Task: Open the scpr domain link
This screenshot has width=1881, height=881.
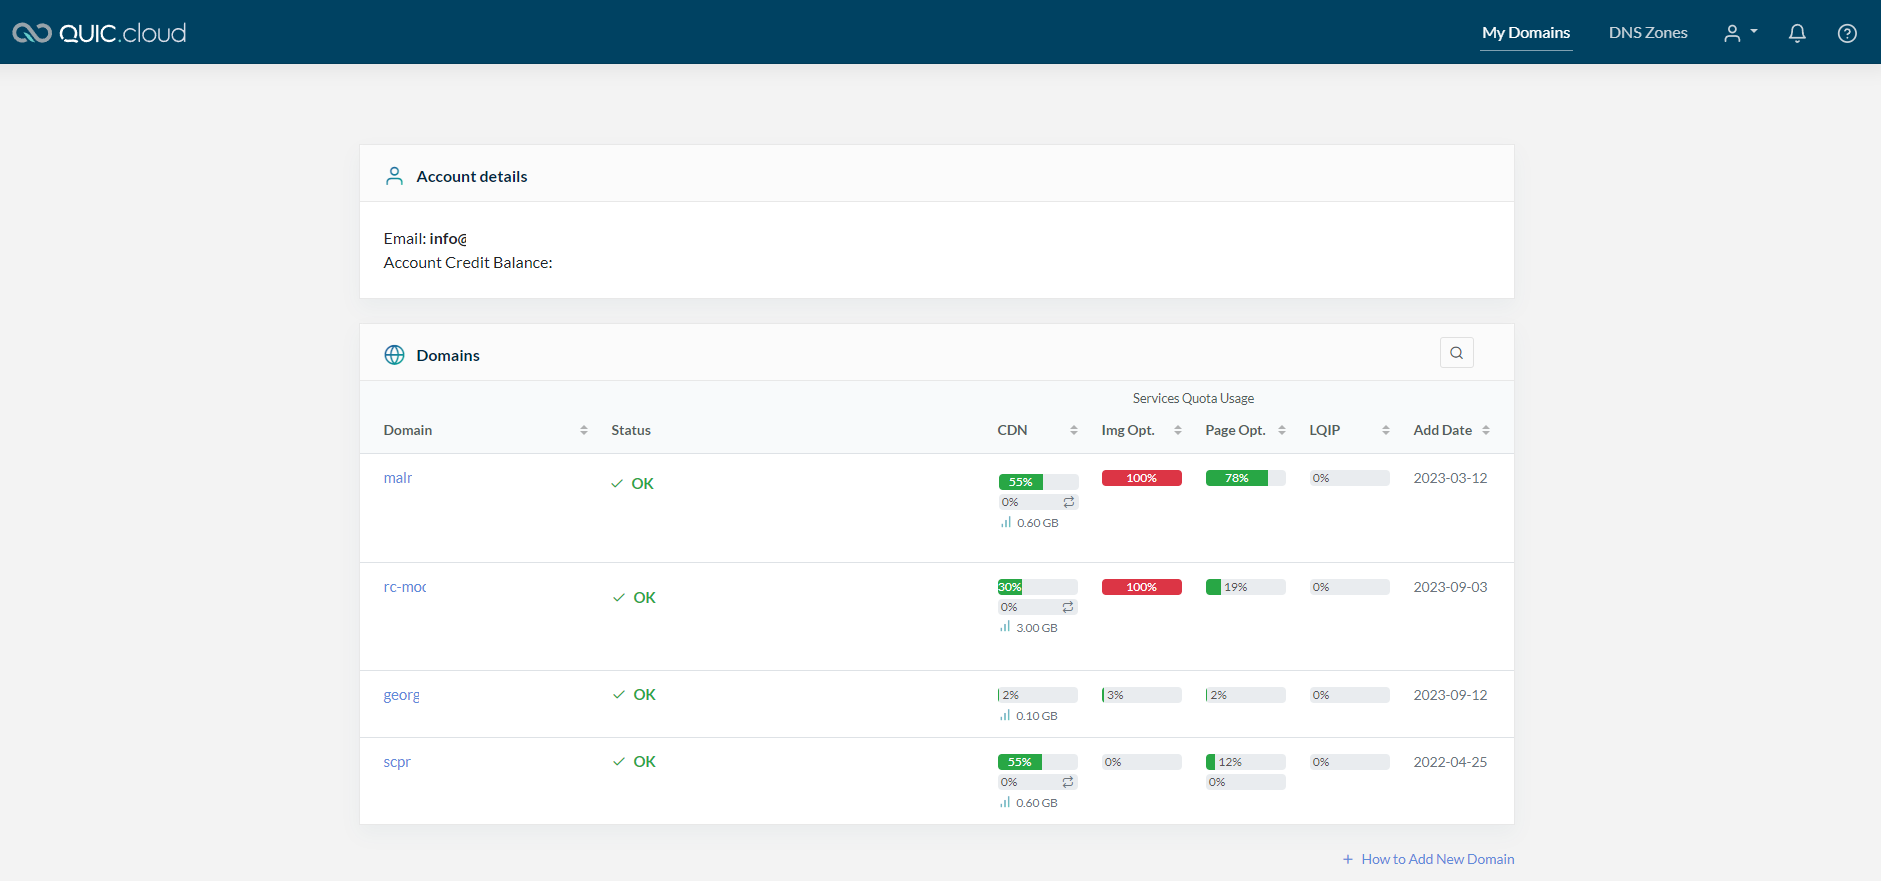Action: point(397,762)
